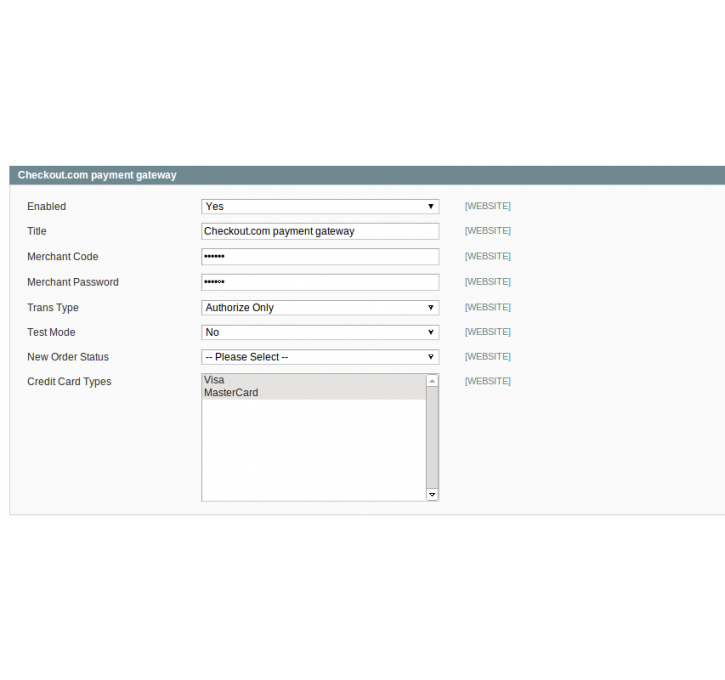
Task: Click the [WEBSITE] scope tag beside Title
Action: (x=488, y=231)
